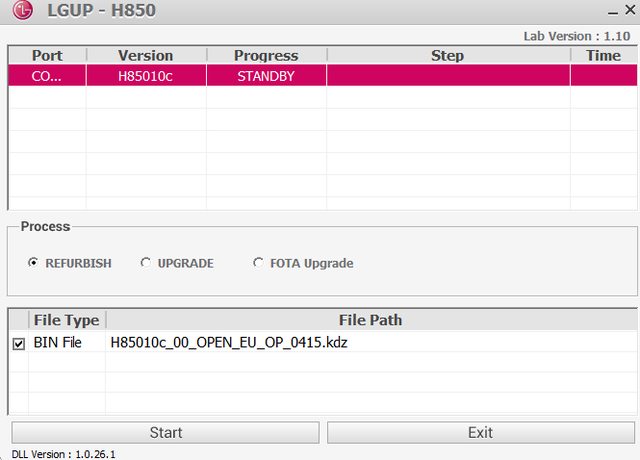Click the LG logo icon in title bar
This screenshot has width=640, height=460.
click(20, 12)
